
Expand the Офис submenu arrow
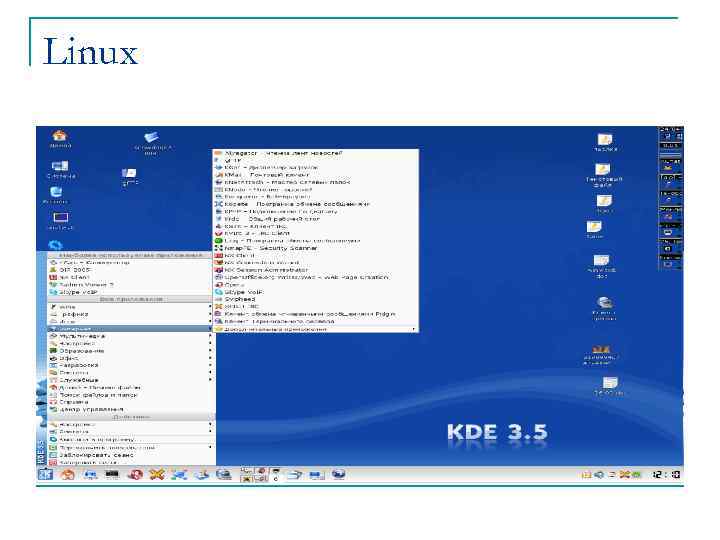tap(210, 358)
